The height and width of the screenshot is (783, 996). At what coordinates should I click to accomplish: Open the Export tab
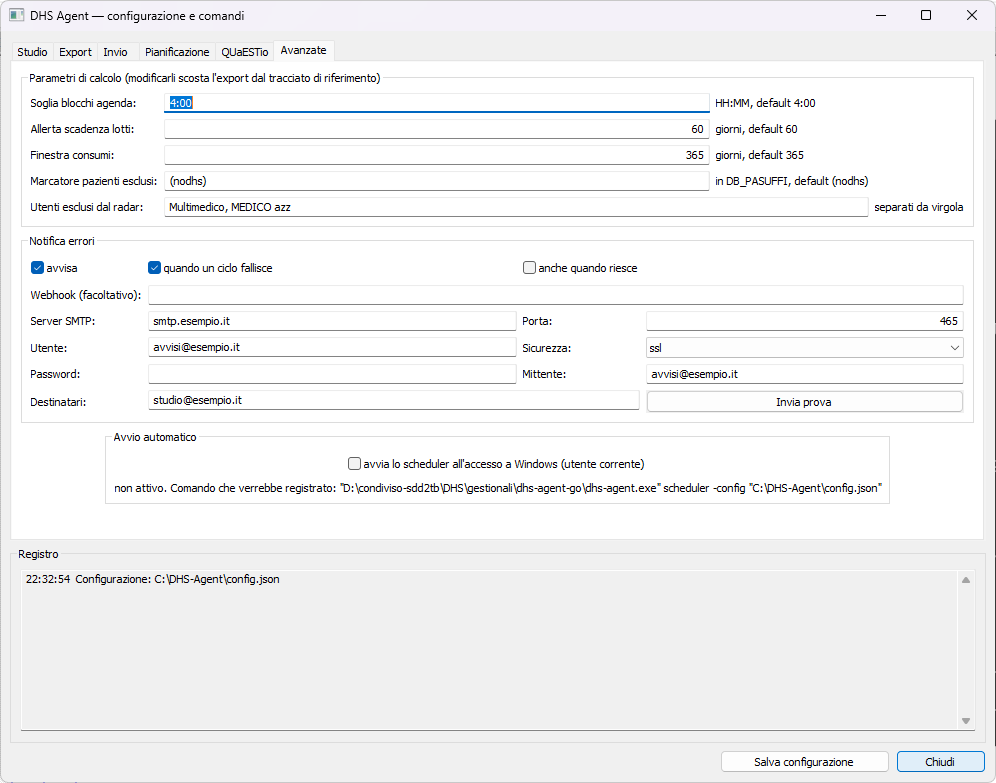coord(76,52)
